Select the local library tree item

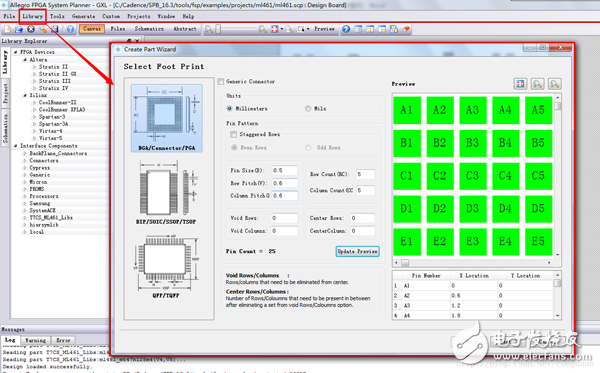pyautogui.click(x=37, y=232)
